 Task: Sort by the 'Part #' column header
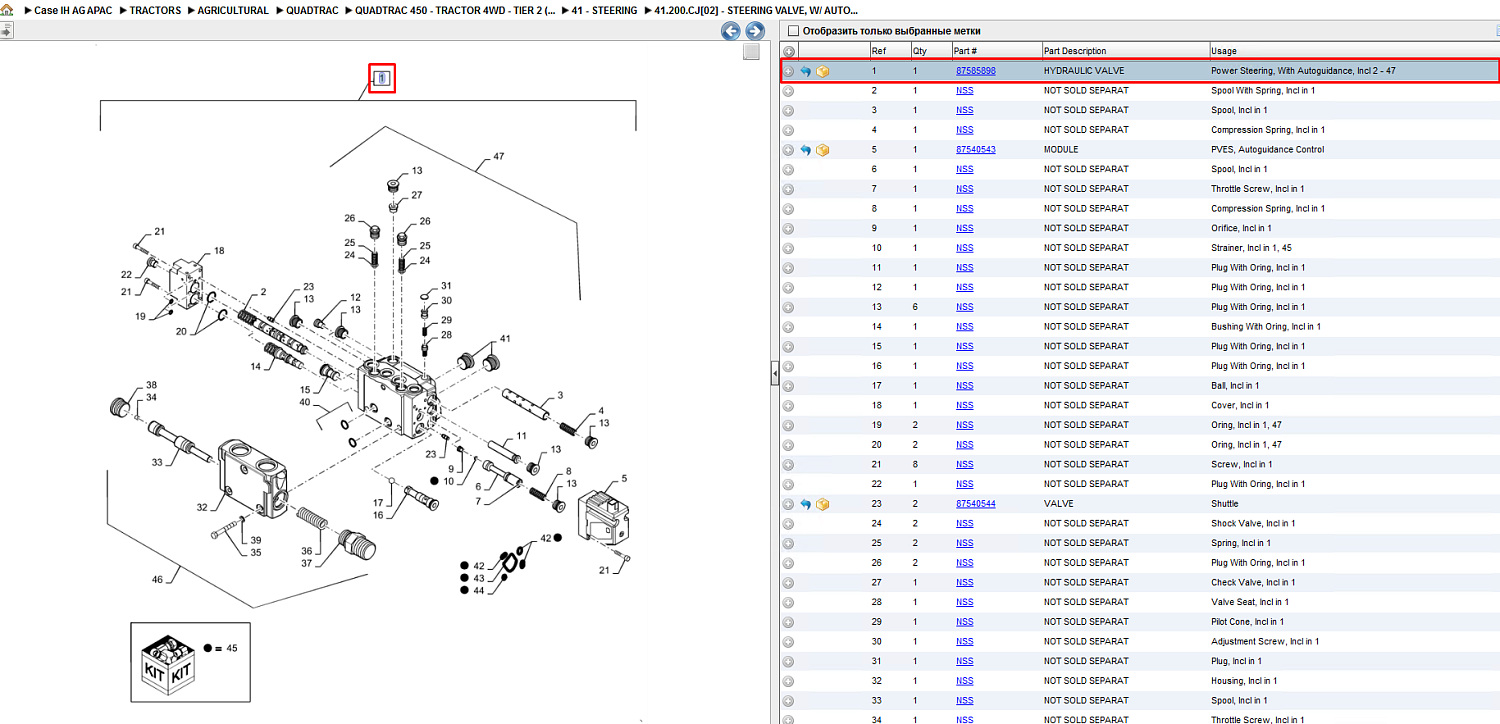click(995, 51)
